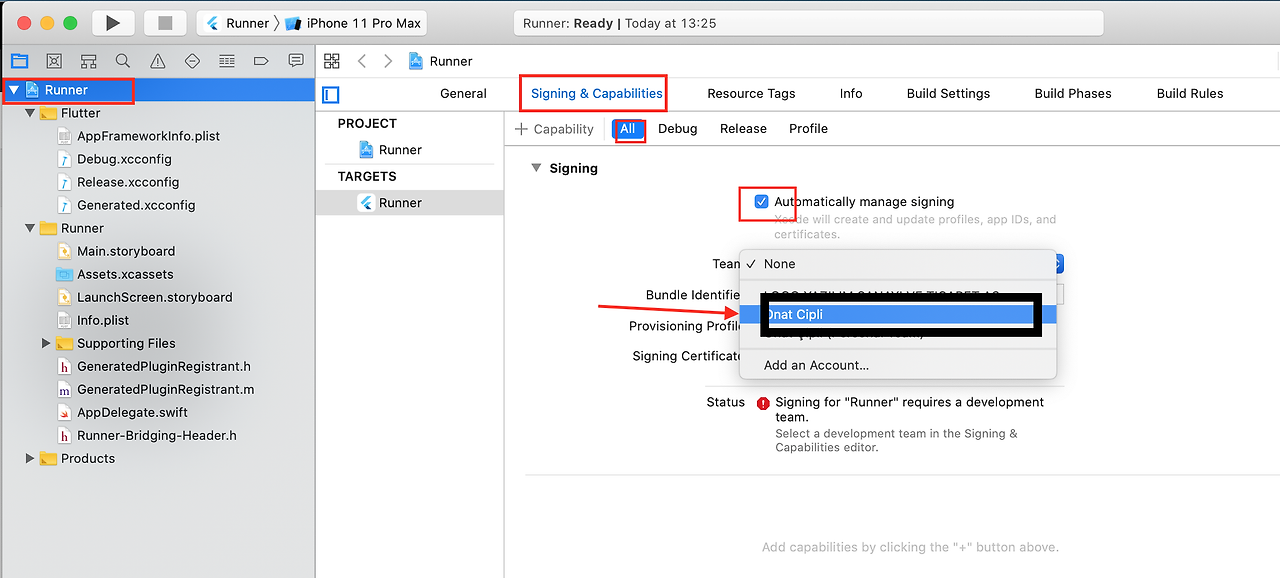Image resolution: width=1280 pixels, height=578 pixels.
Task: Add a new Capability
Action: click(554, 128)
